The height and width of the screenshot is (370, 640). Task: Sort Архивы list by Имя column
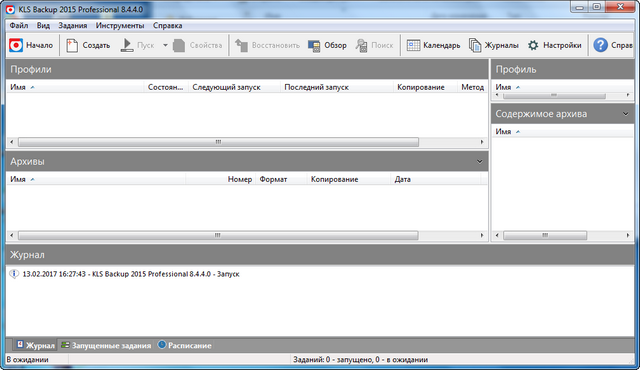click(96, 179)
